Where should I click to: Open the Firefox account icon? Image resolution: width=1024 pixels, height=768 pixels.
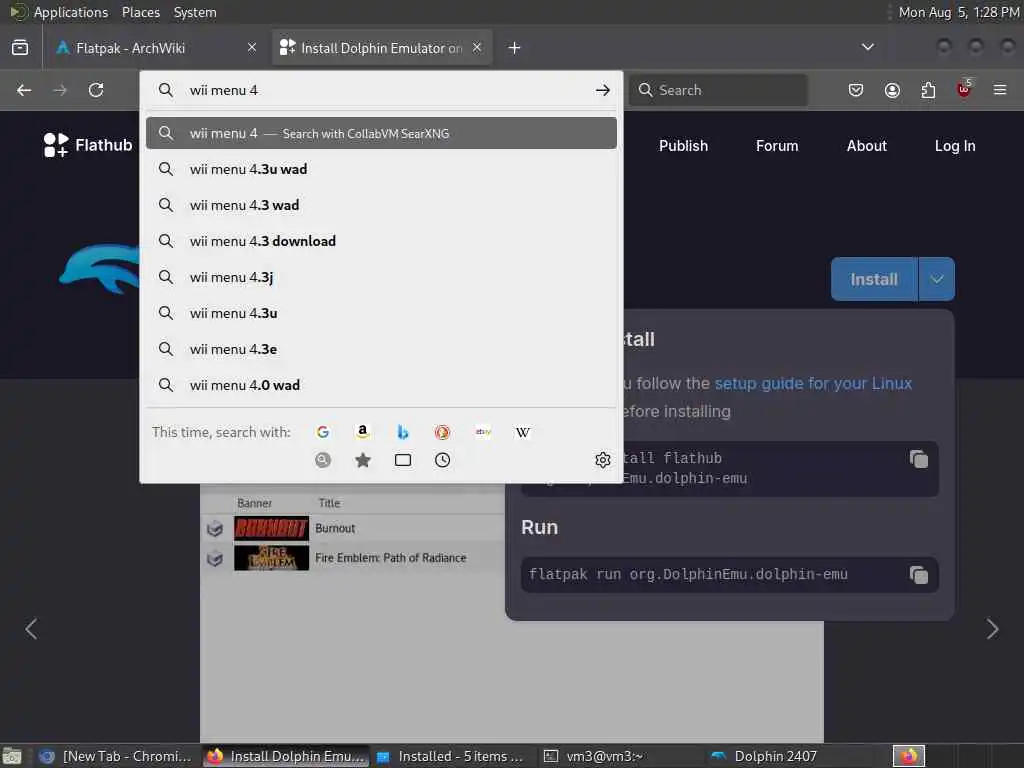pyautogui.click(x=892, y=90)
